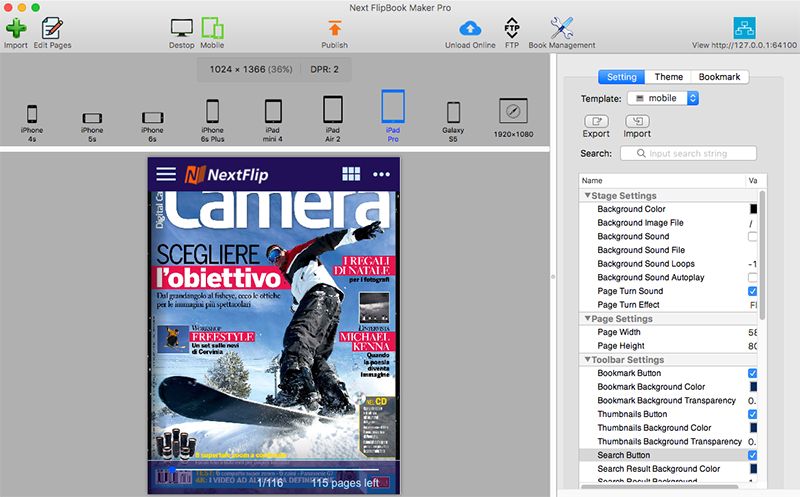The width and height of the screenshot is (800, 497).
Task: Switch to the Setting tab
Action: click(x=621, y=77)
